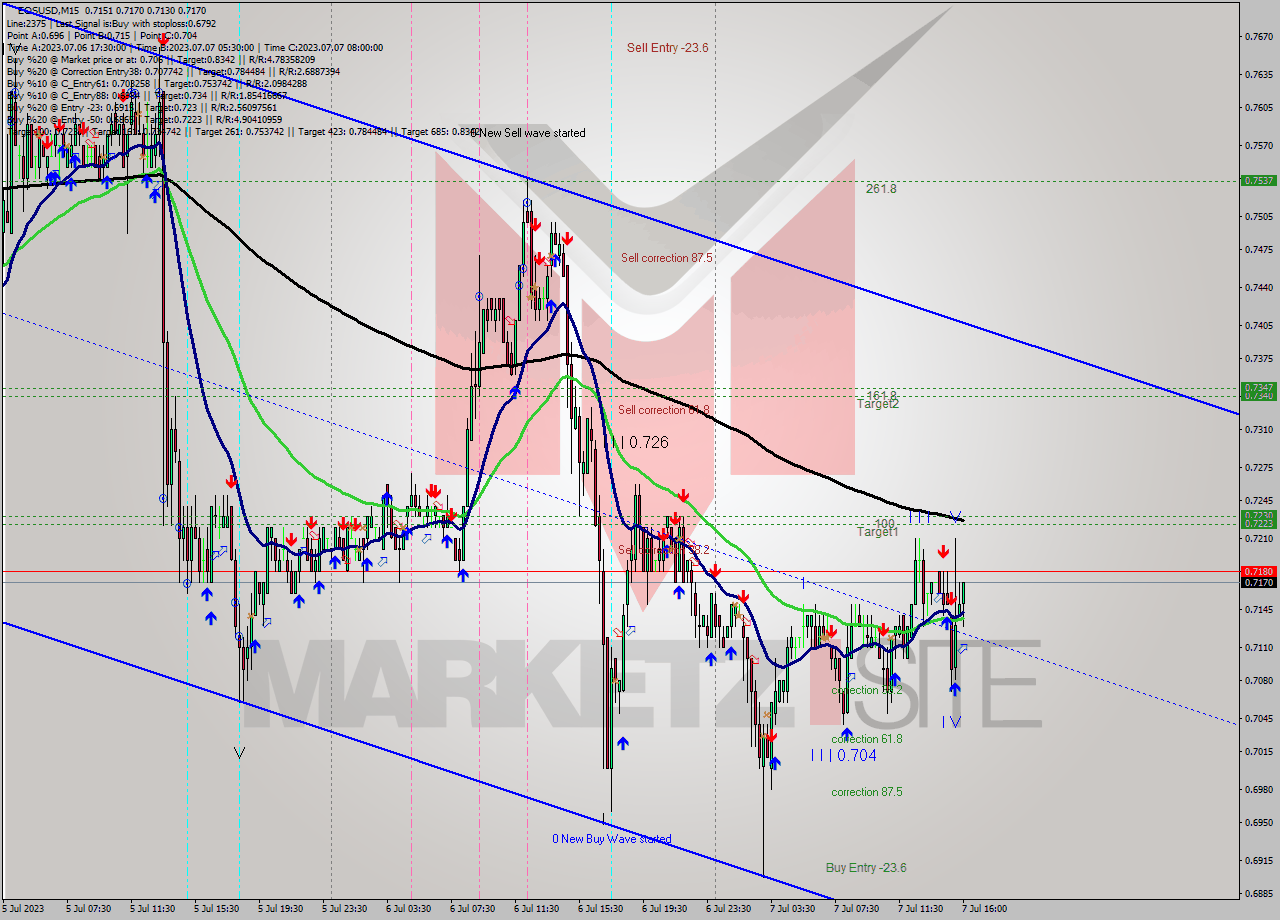Click the '0 New Sell wave started' label
The image size is (1280, 920).
pos(528,133)
